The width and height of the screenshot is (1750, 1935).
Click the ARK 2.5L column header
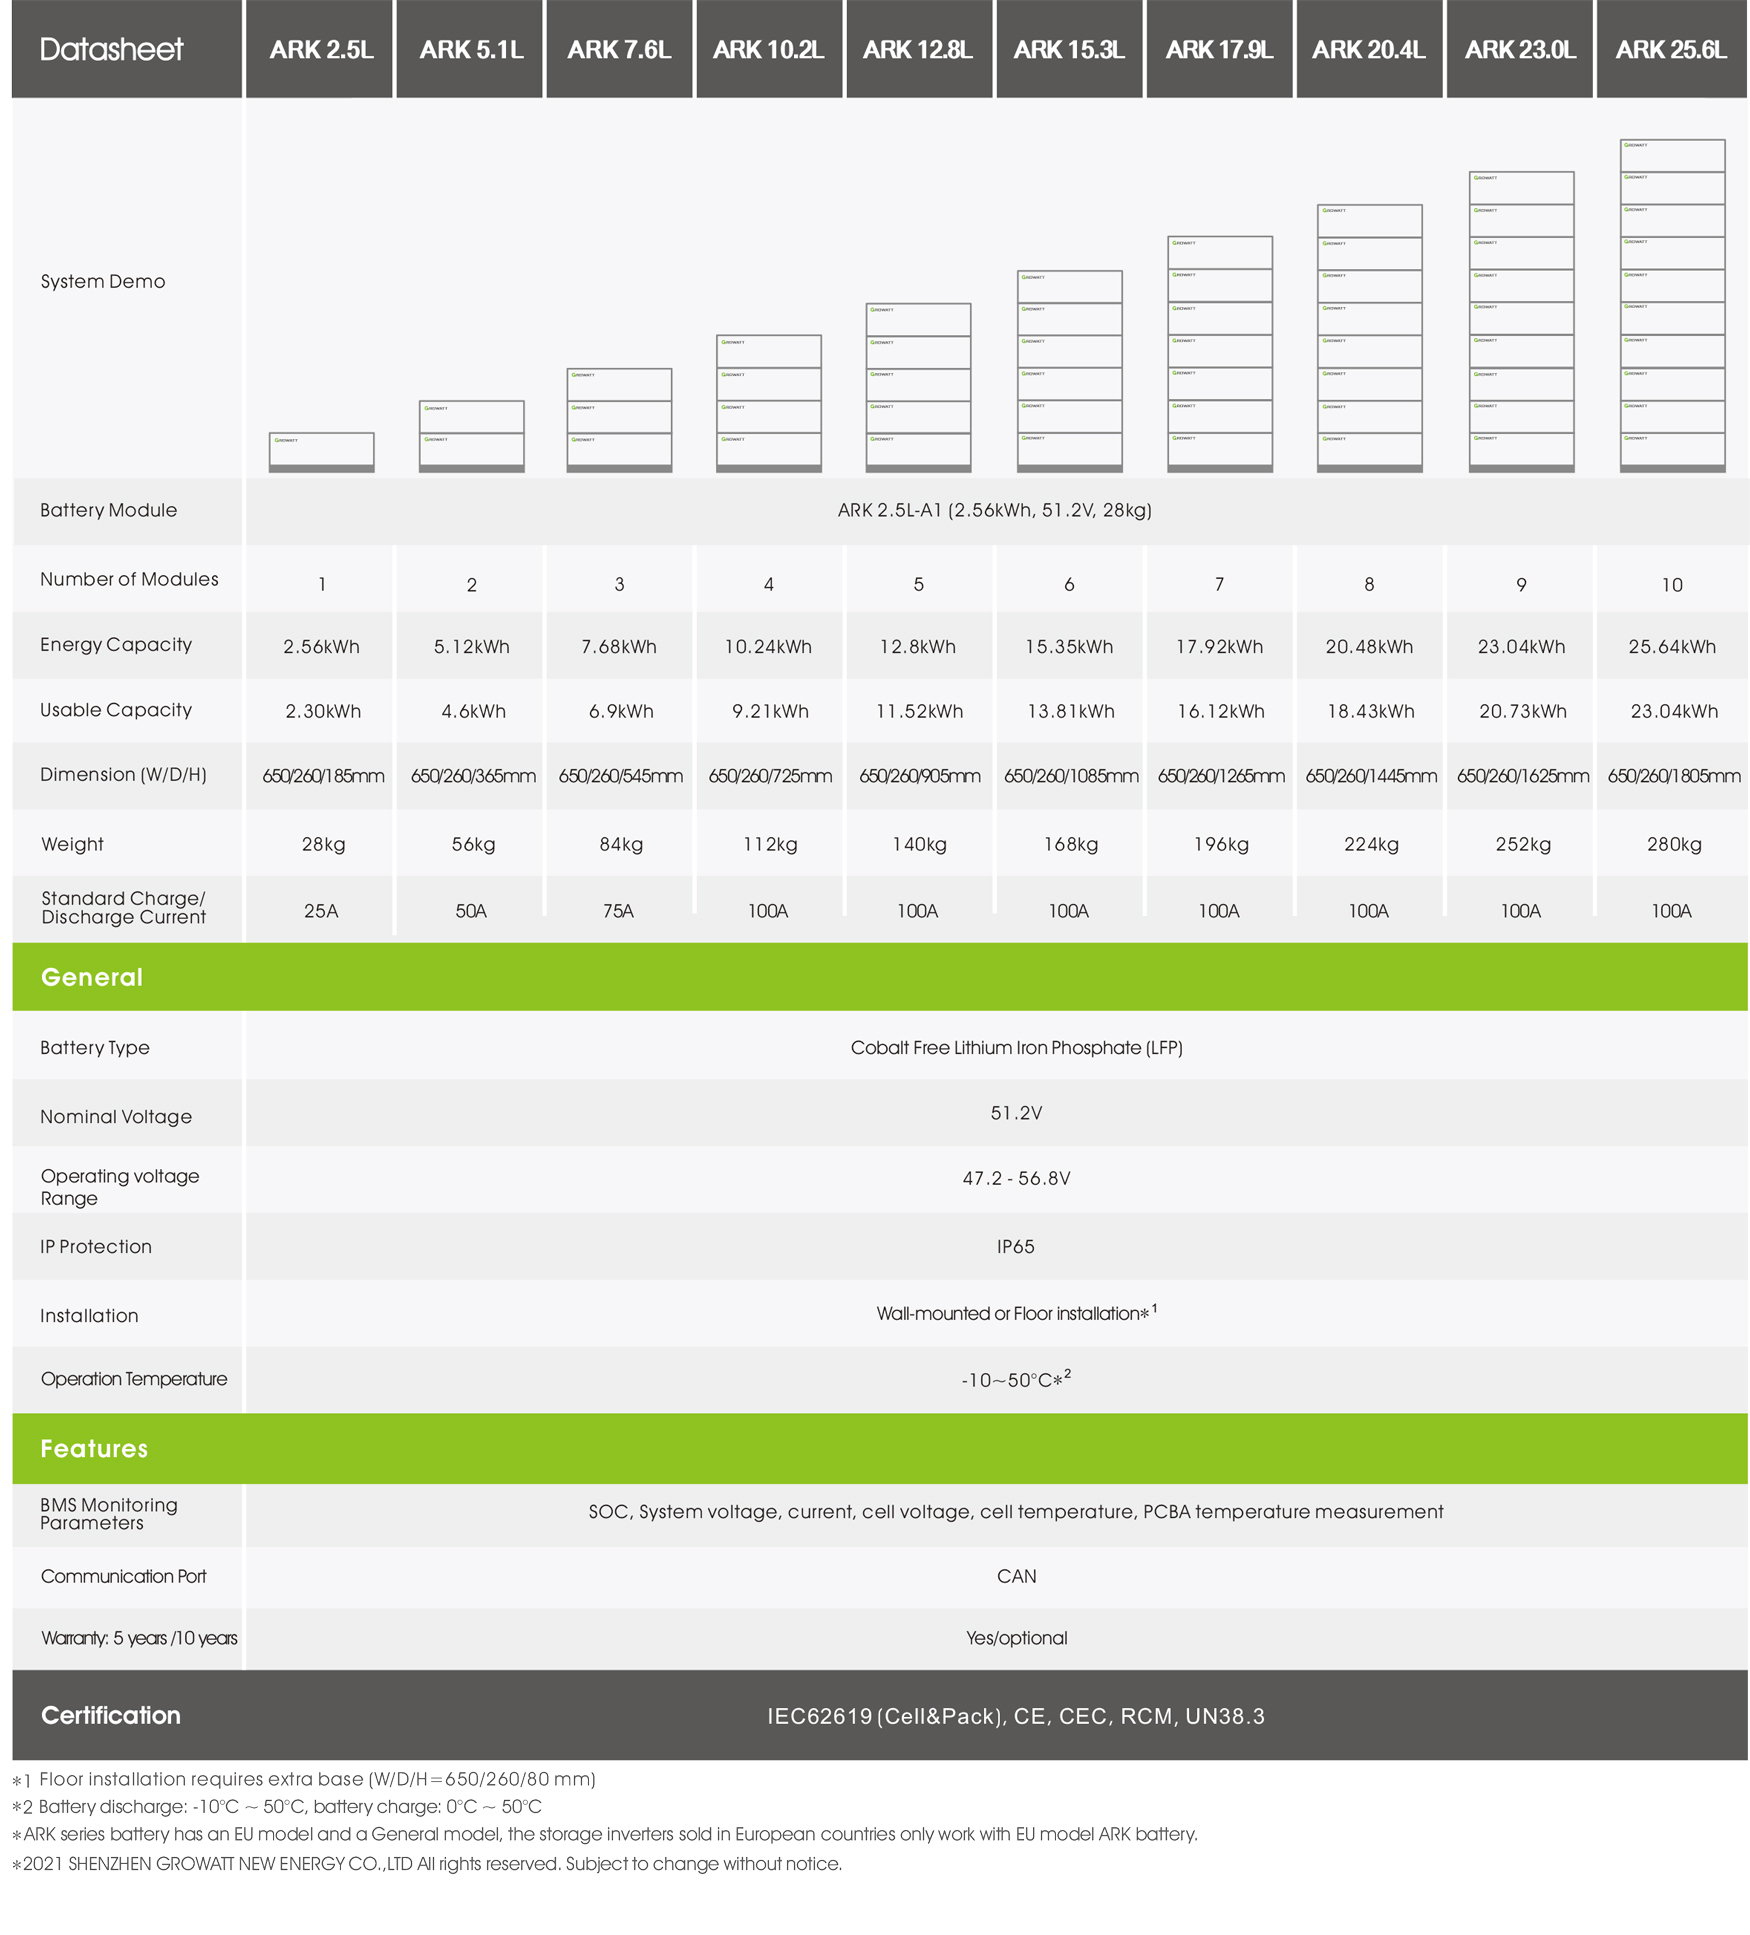point(320,49)
